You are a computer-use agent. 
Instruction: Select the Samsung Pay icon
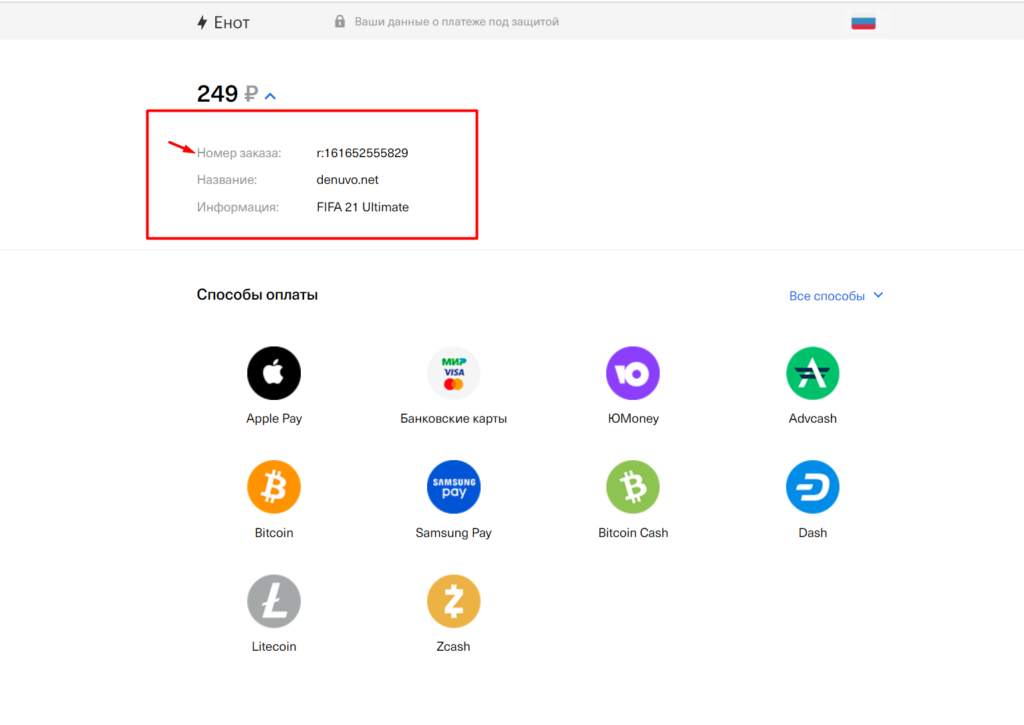click(453, 487)
